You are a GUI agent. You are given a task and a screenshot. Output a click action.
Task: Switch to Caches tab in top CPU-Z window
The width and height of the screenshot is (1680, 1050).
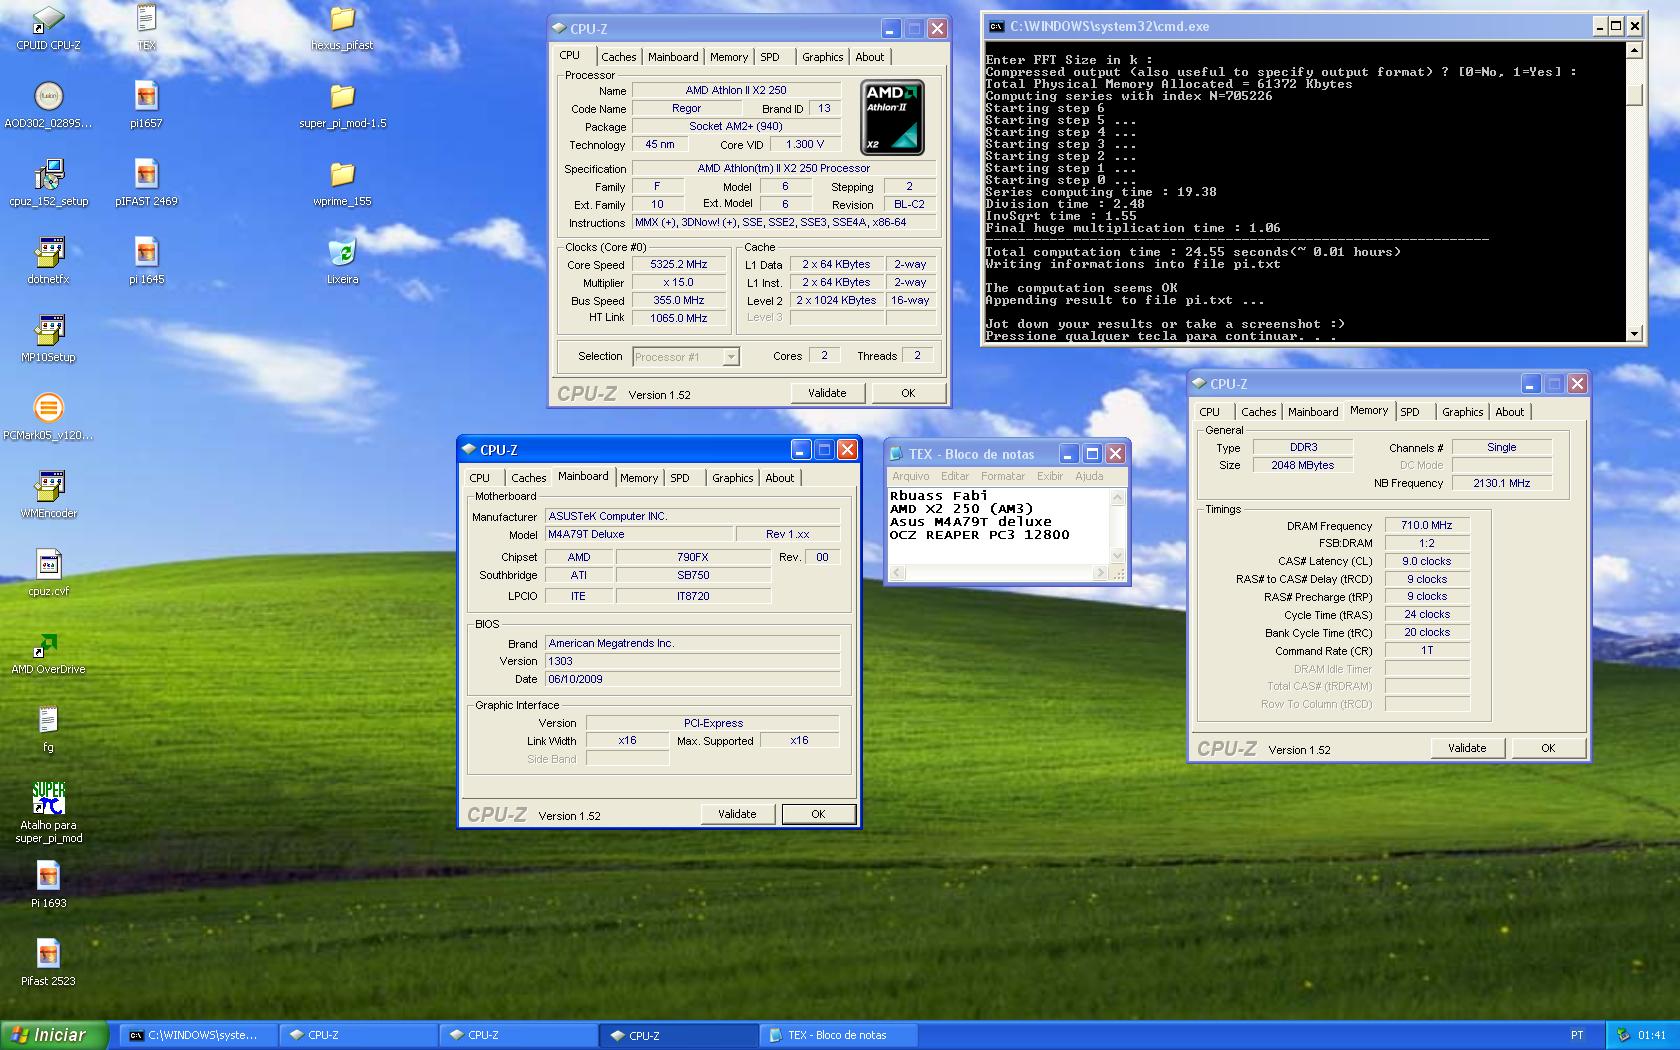[618, 57]
